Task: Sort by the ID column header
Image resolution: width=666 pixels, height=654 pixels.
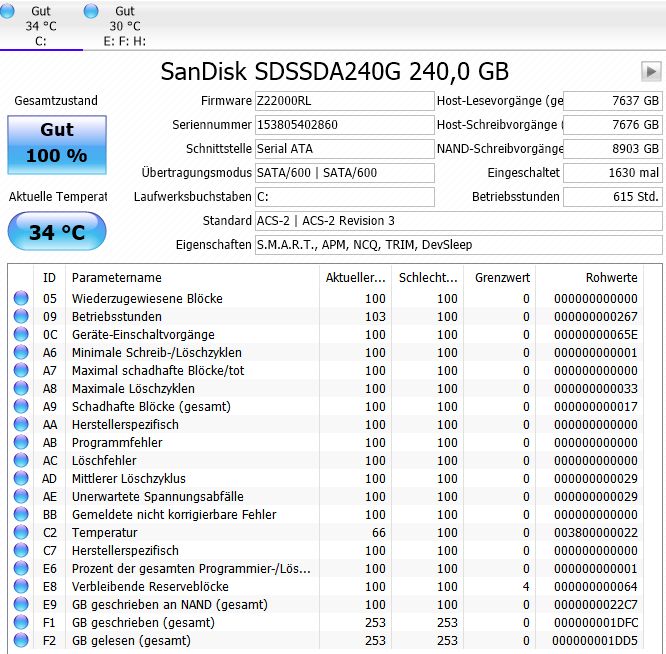Action: tap(49, 278)
